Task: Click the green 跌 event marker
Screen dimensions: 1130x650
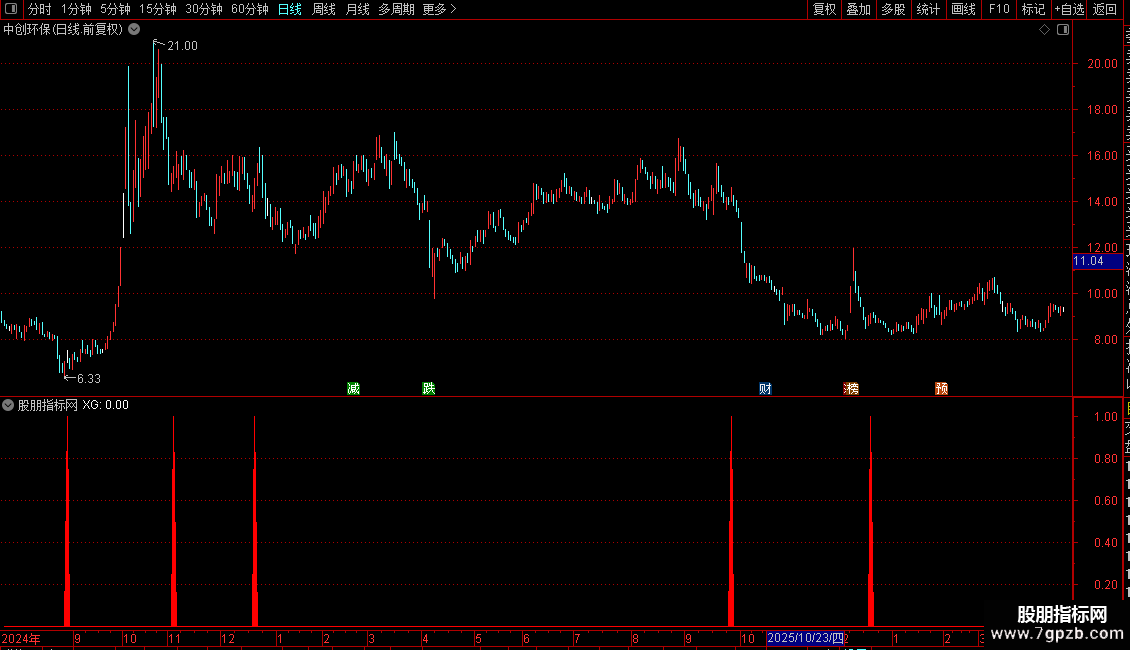Action: pyautogui.click(x=429, y=388)
